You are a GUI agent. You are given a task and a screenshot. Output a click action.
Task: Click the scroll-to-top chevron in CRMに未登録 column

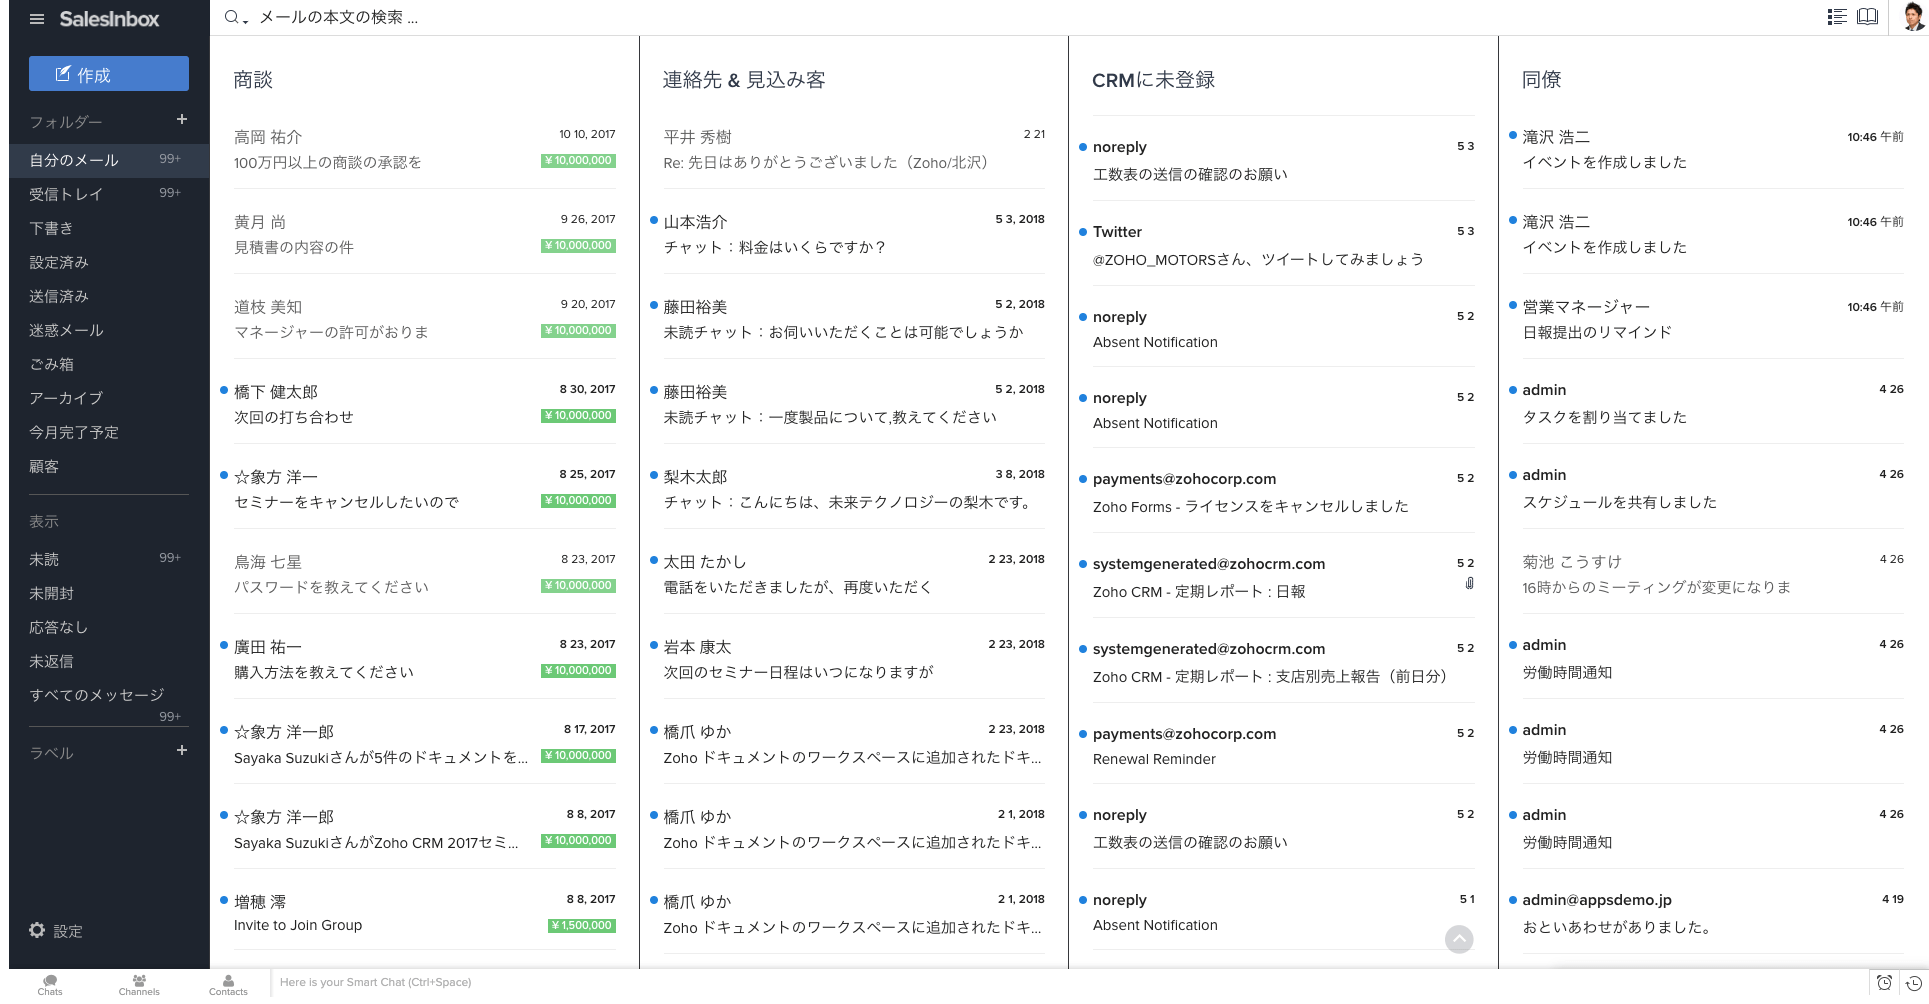pyautogui.click(x=1459, y=939)
